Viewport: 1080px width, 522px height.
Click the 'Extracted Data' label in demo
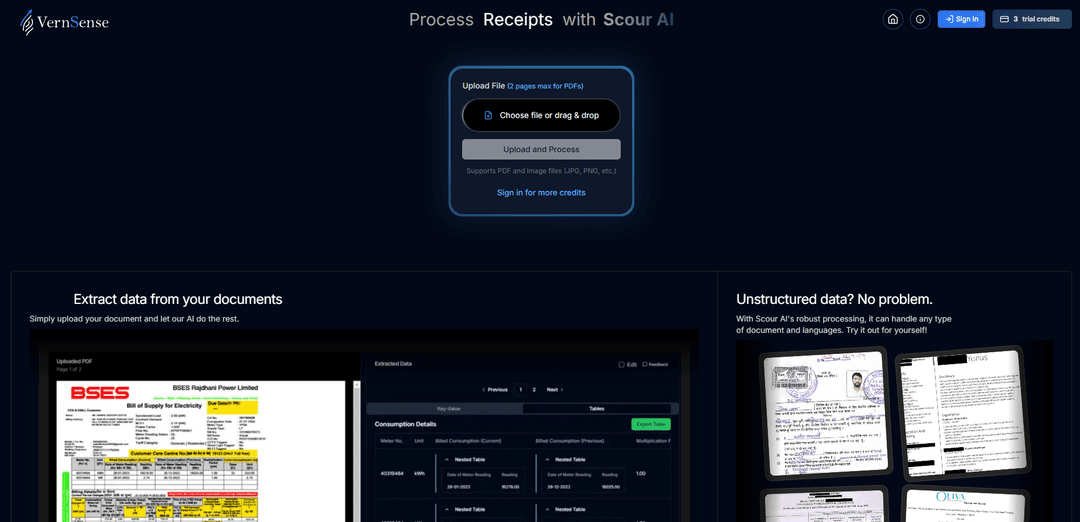pos(393,363)
